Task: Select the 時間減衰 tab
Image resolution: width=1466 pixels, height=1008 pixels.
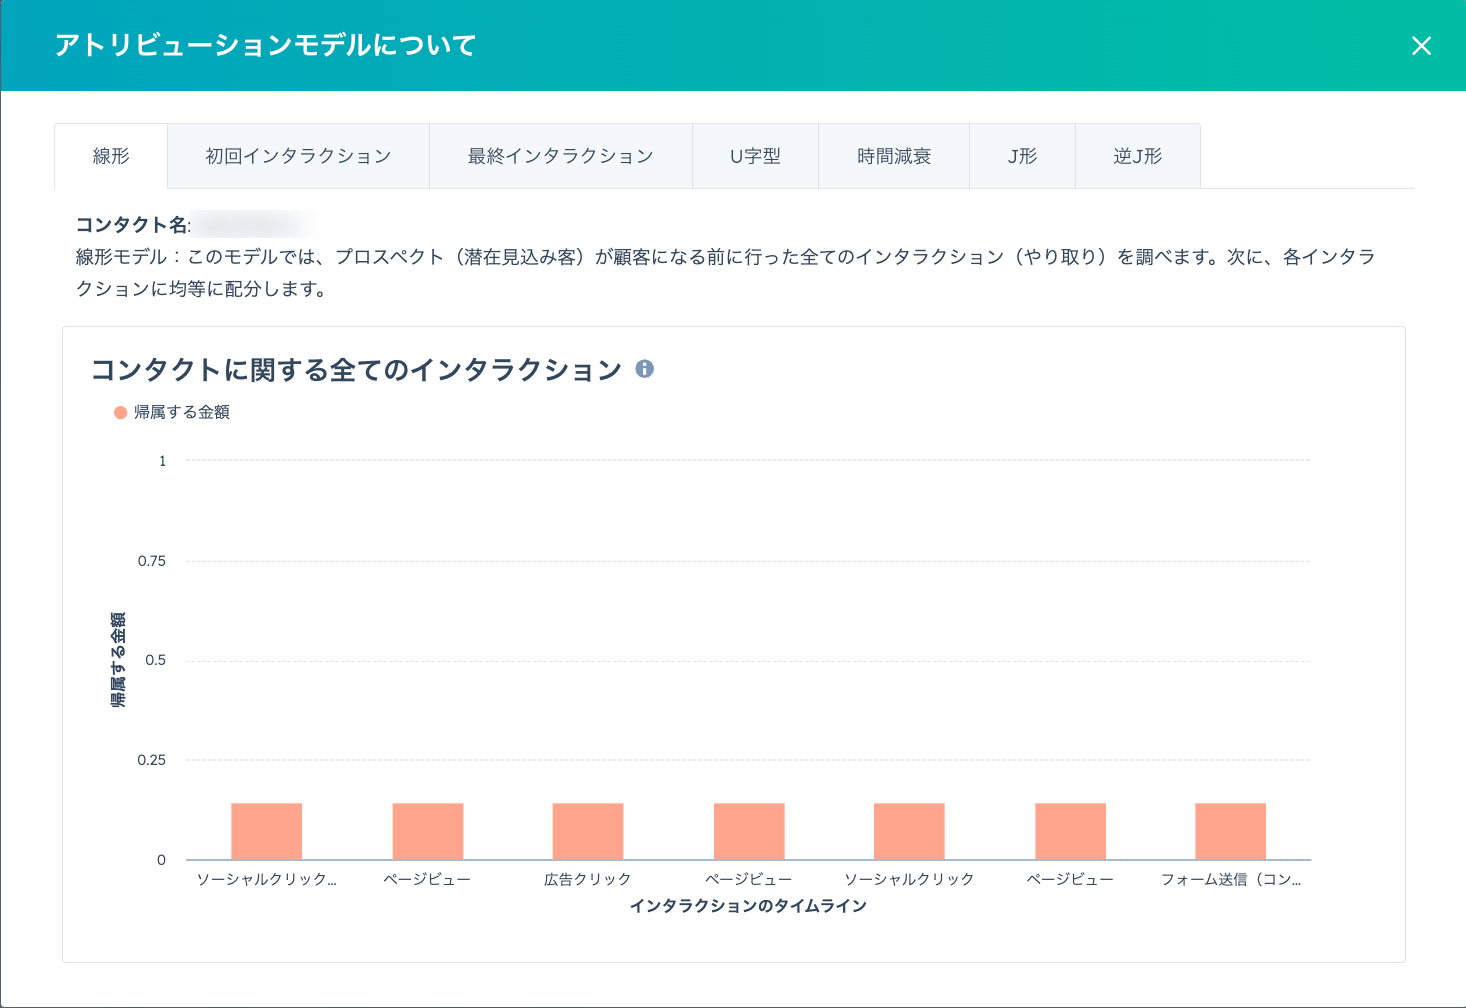Action: [x=894, y=156]
